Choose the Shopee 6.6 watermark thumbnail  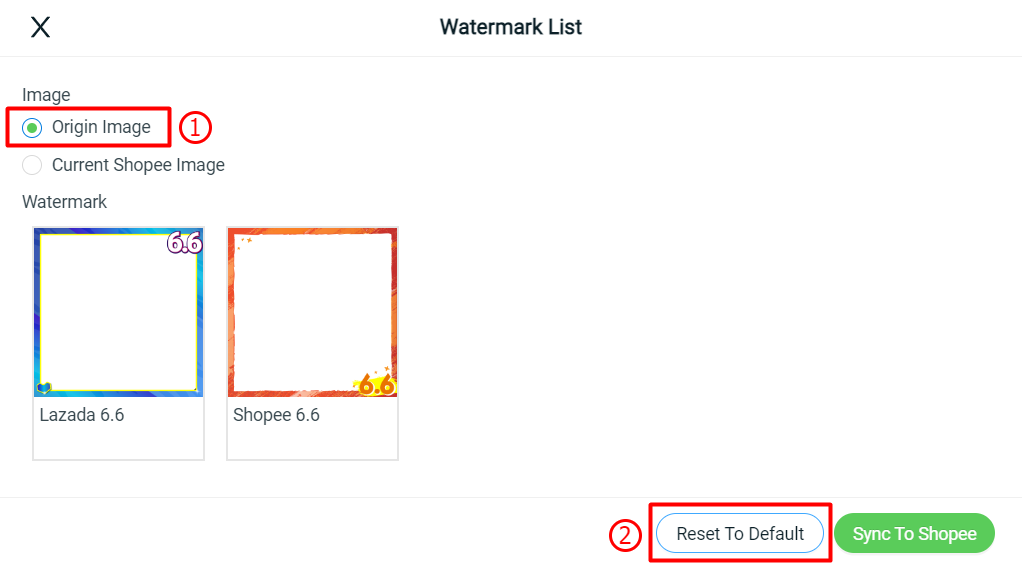(313, 313)
